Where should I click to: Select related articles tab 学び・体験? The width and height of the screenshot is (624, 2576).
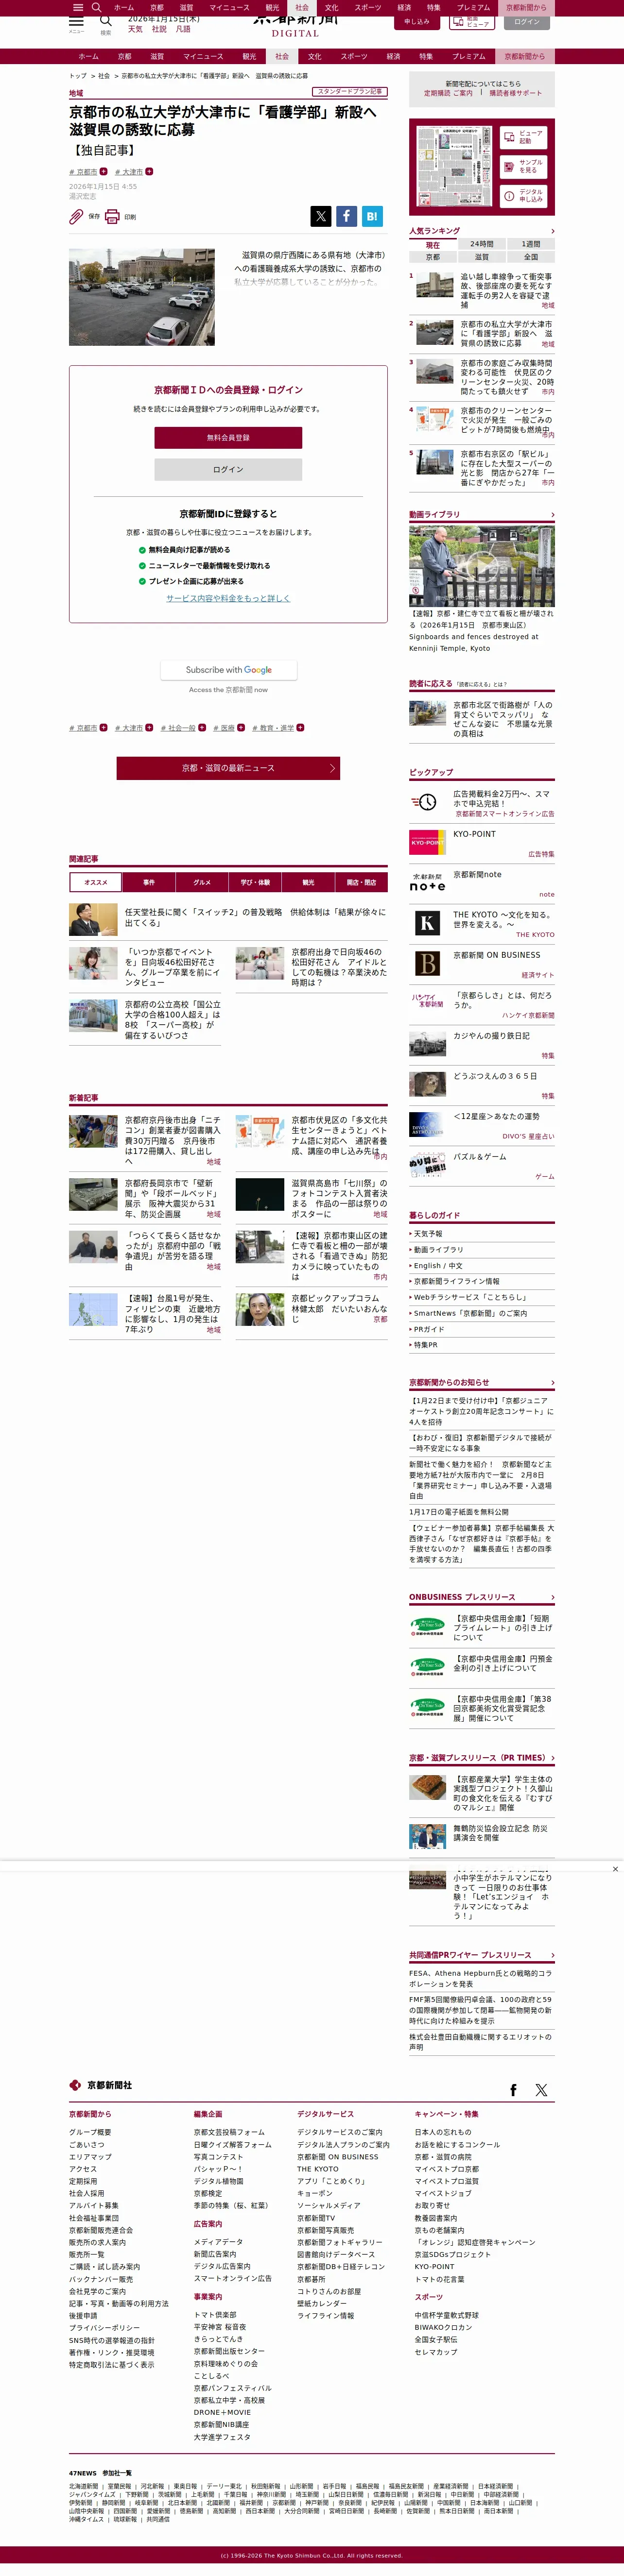pos(255,882)
